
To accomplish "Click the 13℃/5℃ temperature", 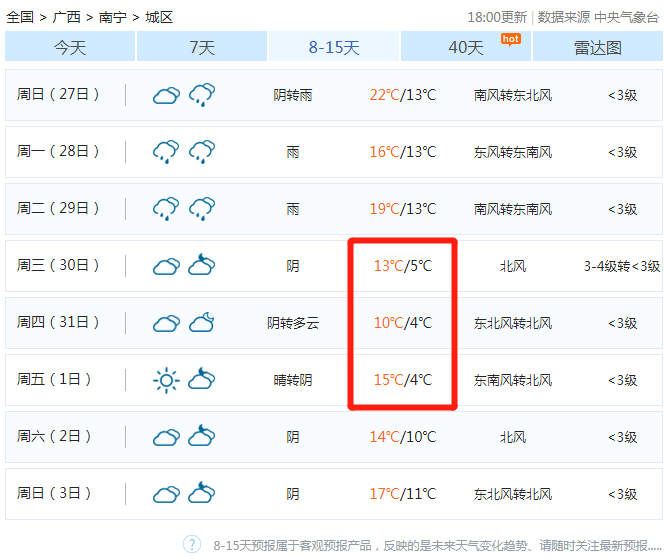I will pyautogui.click(x=403, y=266).
